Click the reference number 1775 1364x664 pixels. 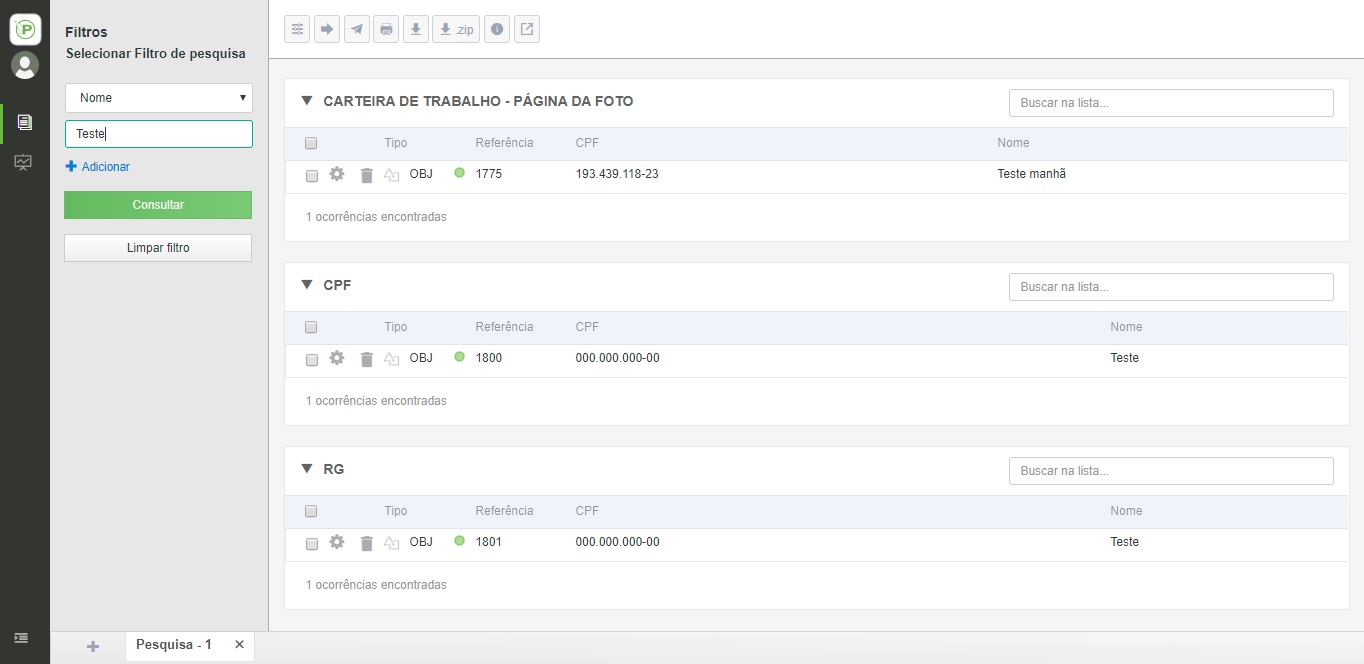(x=489, y=174)
